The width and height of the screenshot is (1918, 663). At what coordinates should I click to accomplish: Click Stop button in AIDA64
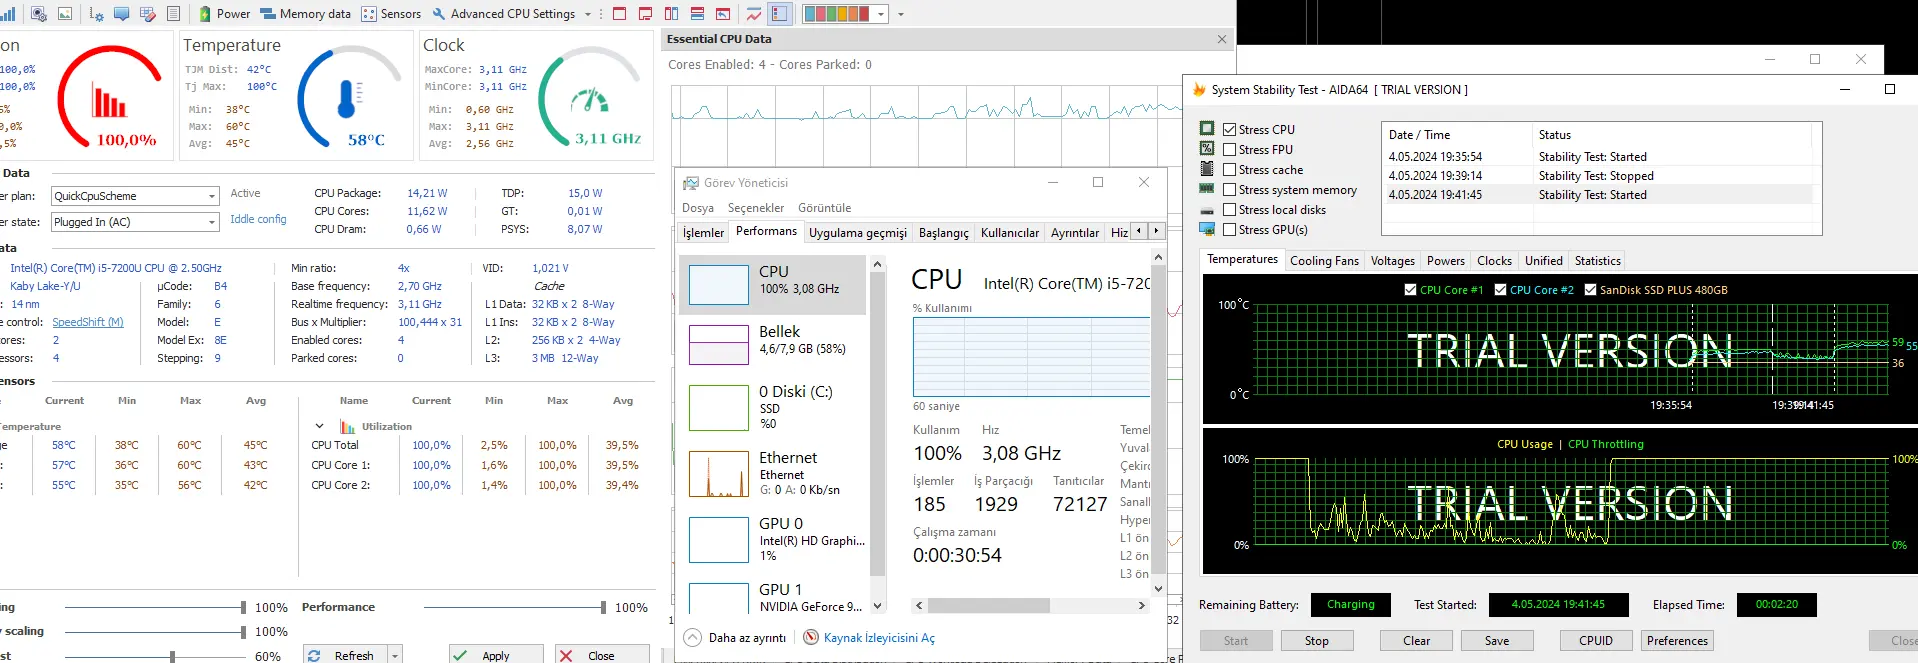[x=1316, y=640]
